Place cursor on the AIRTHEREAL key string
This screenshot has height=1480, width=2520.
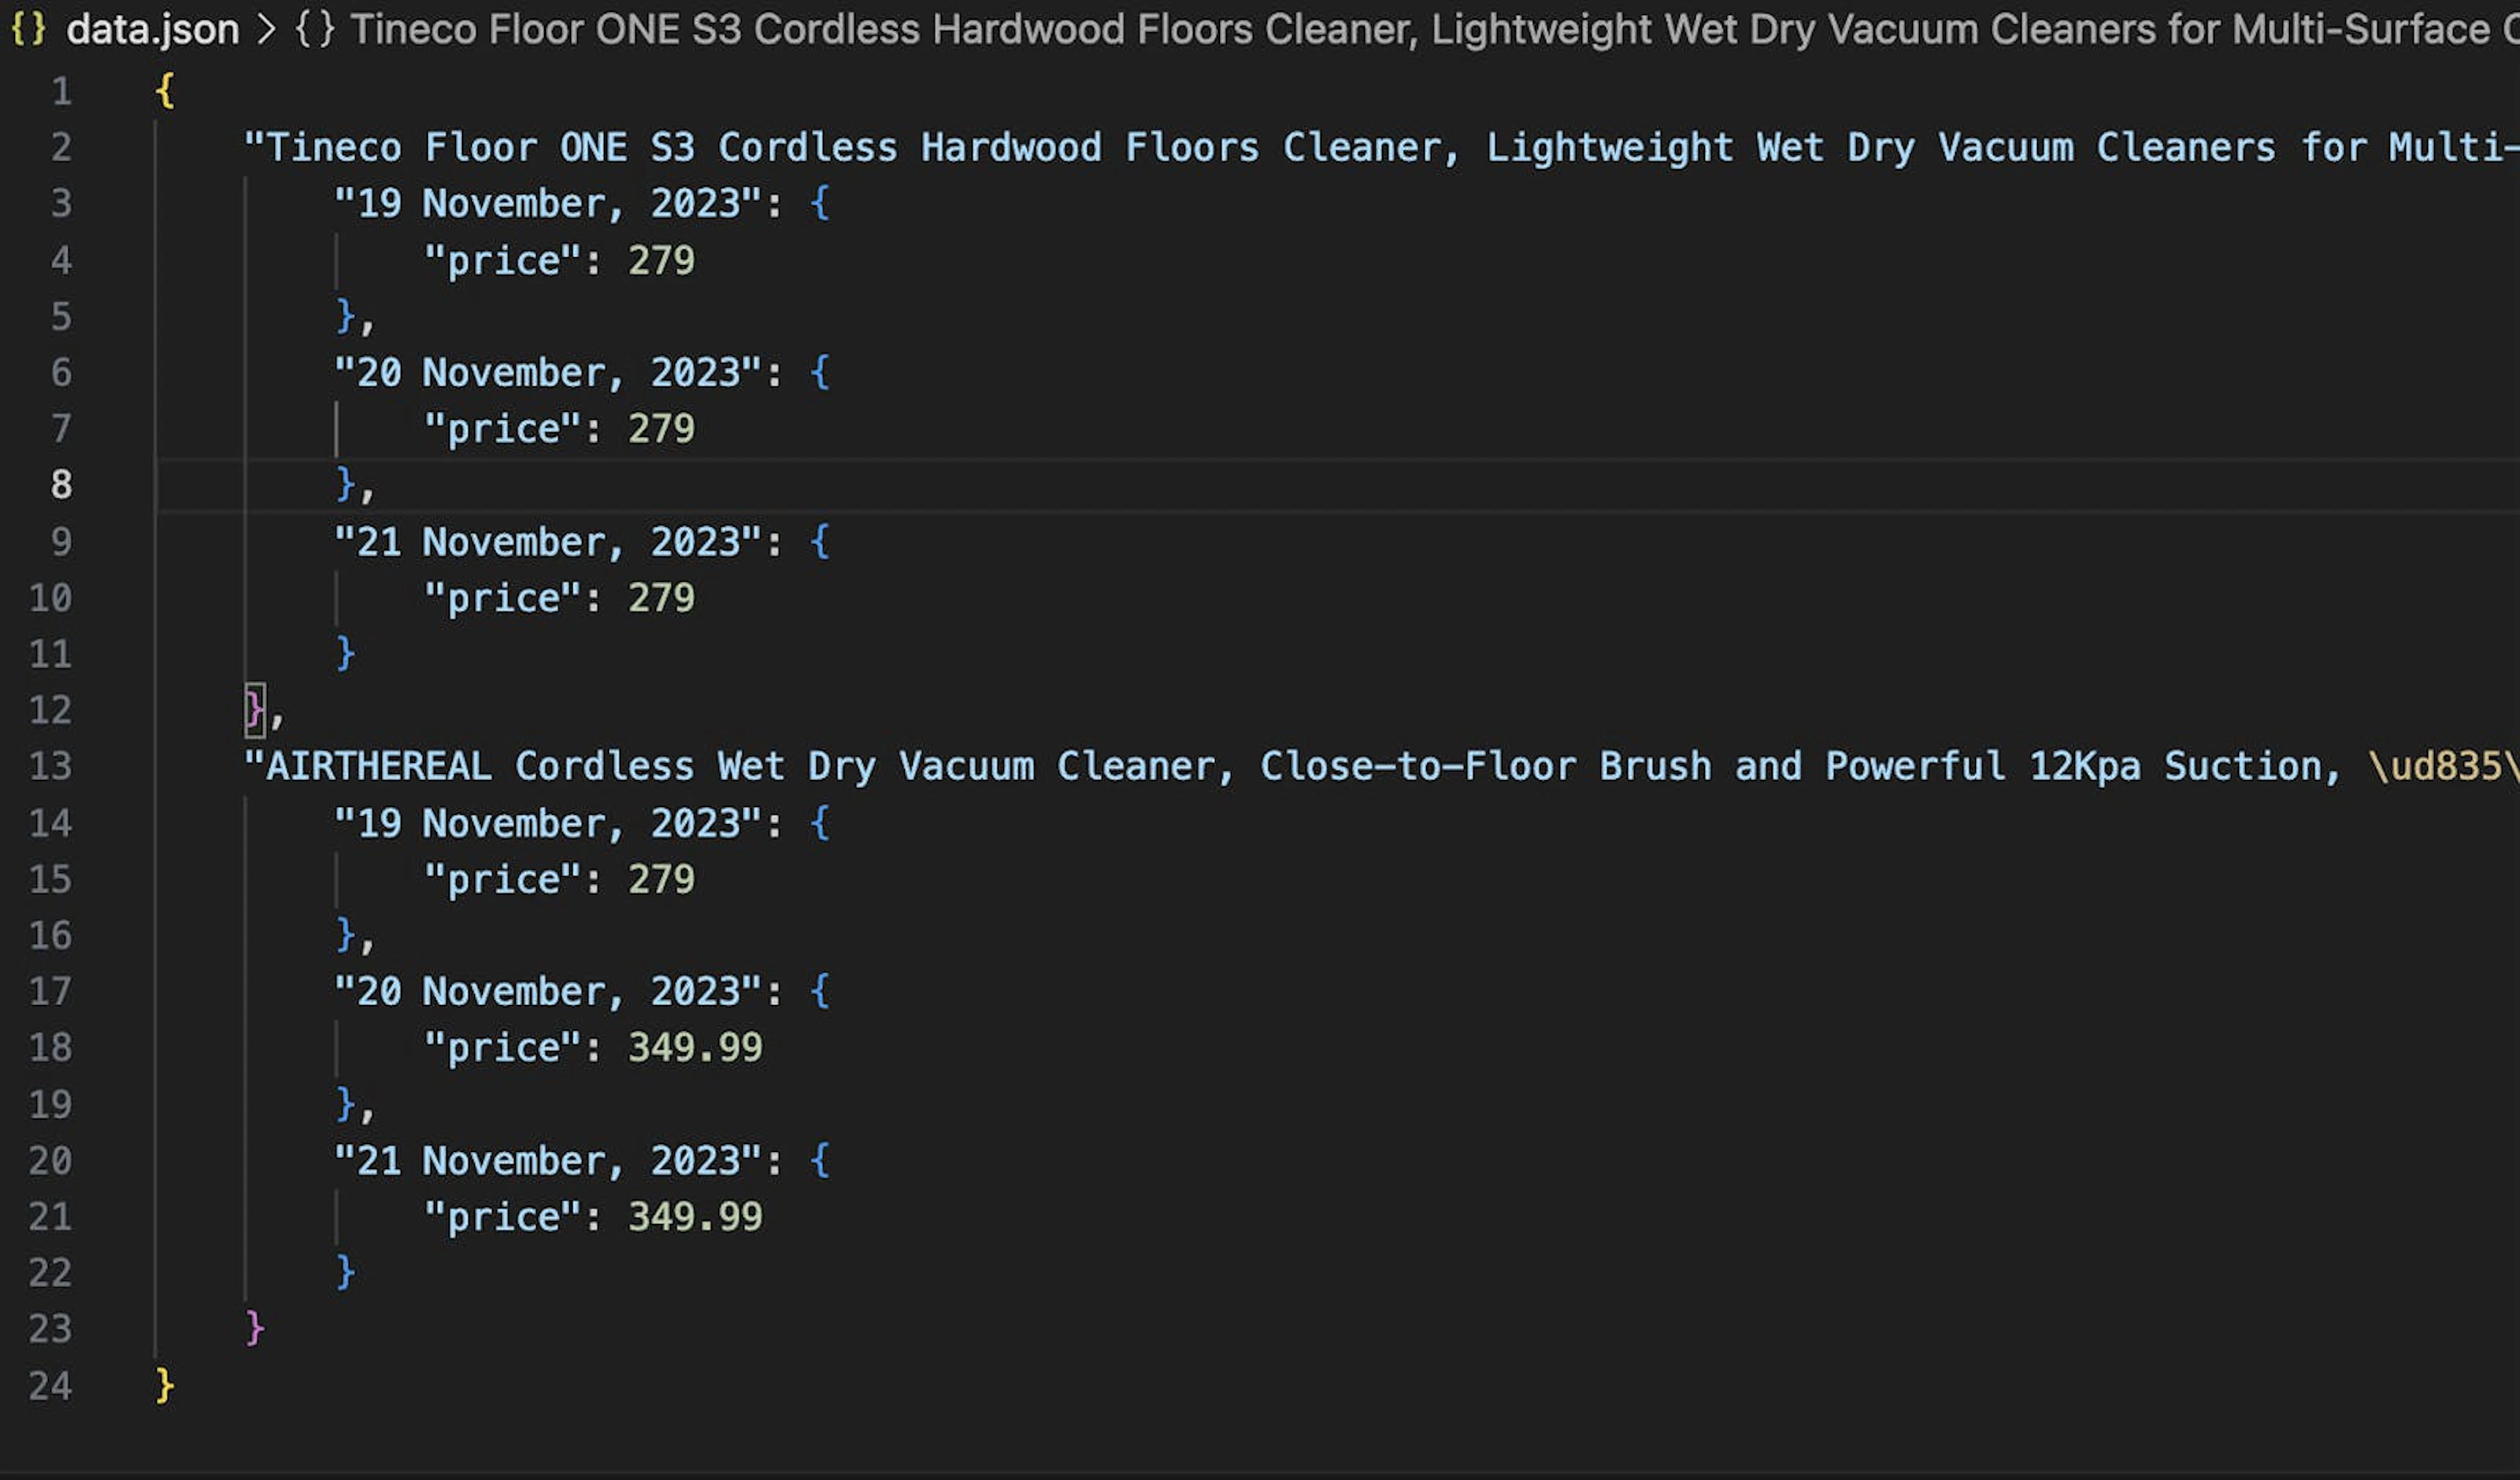pyautogui.click(x=1381, y=767)
